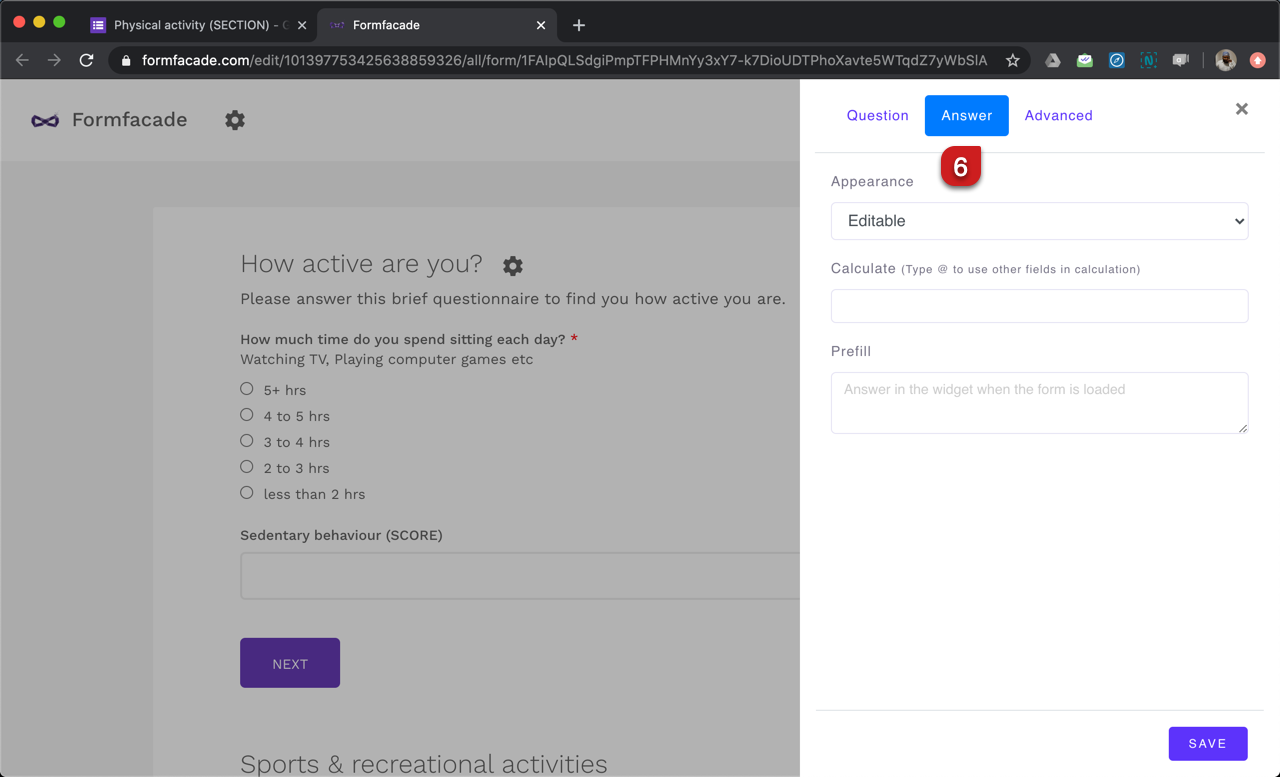
Task: Click the browser profile avatar
Action: [1225, 60]
